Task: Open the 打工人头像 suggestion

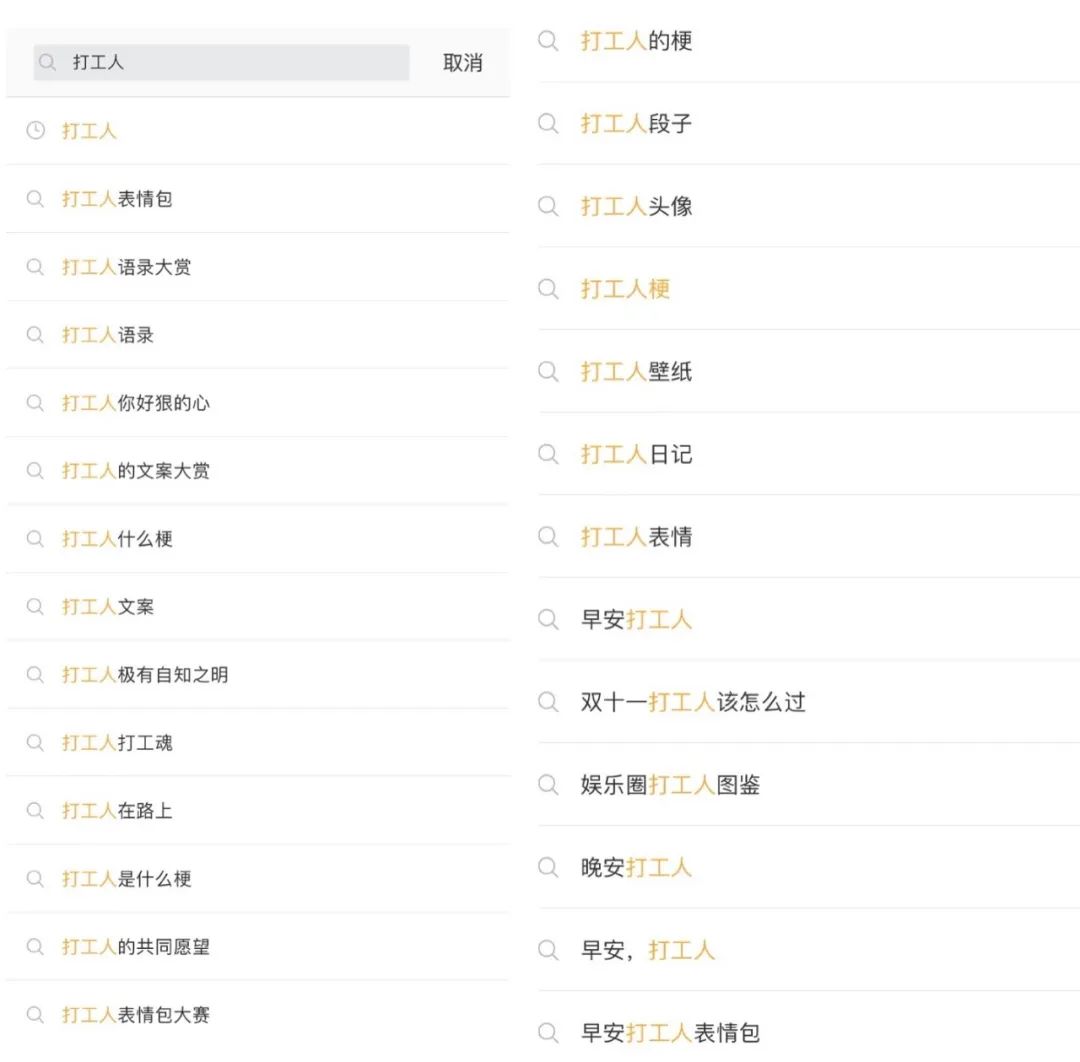Action: 636,207
